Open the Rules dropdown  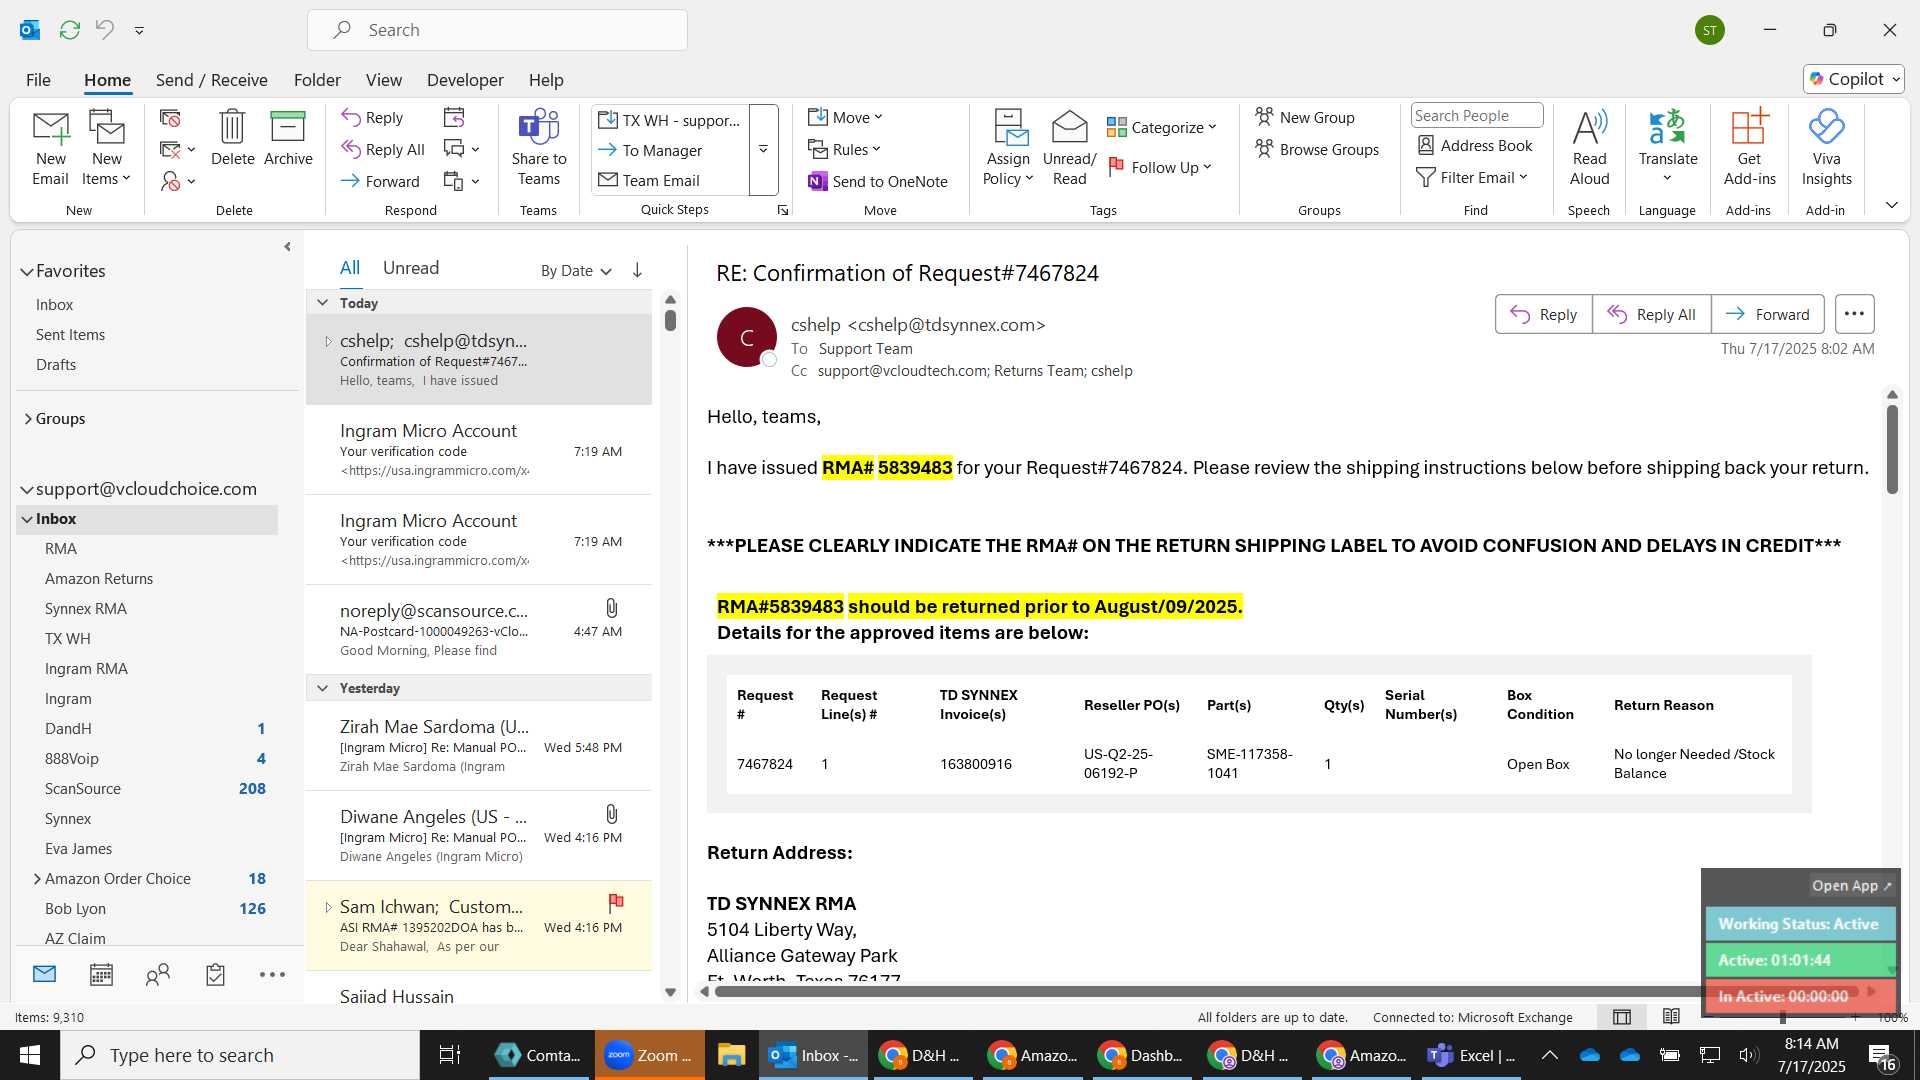[845, 149]
